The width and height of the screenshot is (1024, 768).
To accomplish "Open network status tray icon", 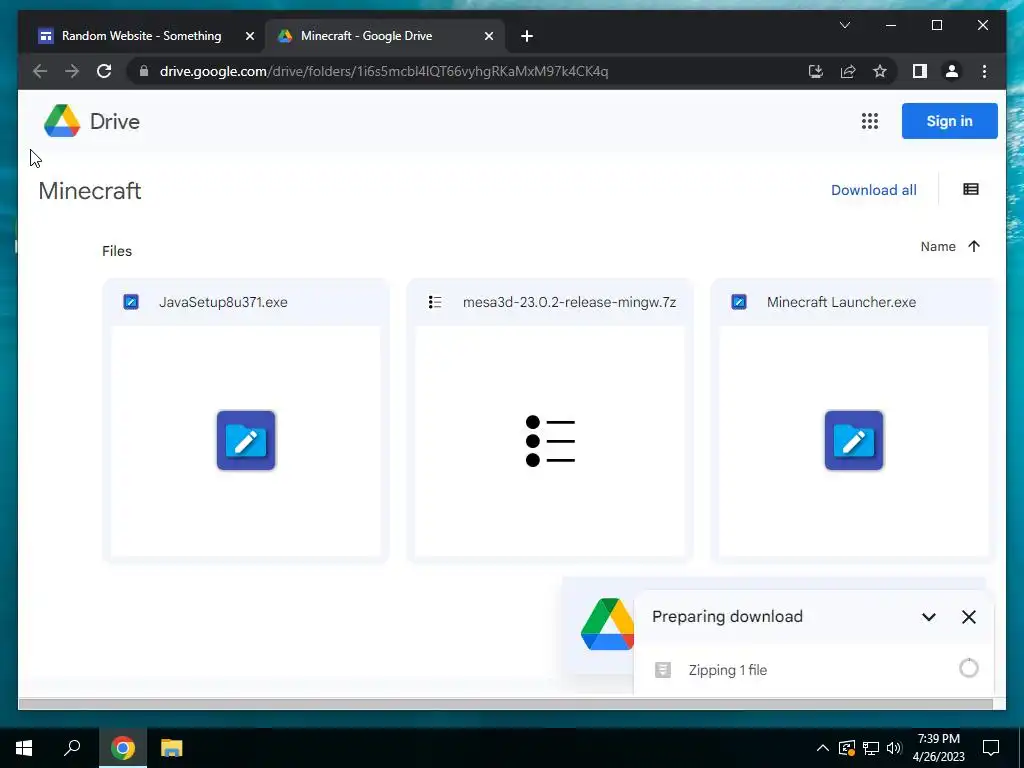I will click(x=871, y=748).
